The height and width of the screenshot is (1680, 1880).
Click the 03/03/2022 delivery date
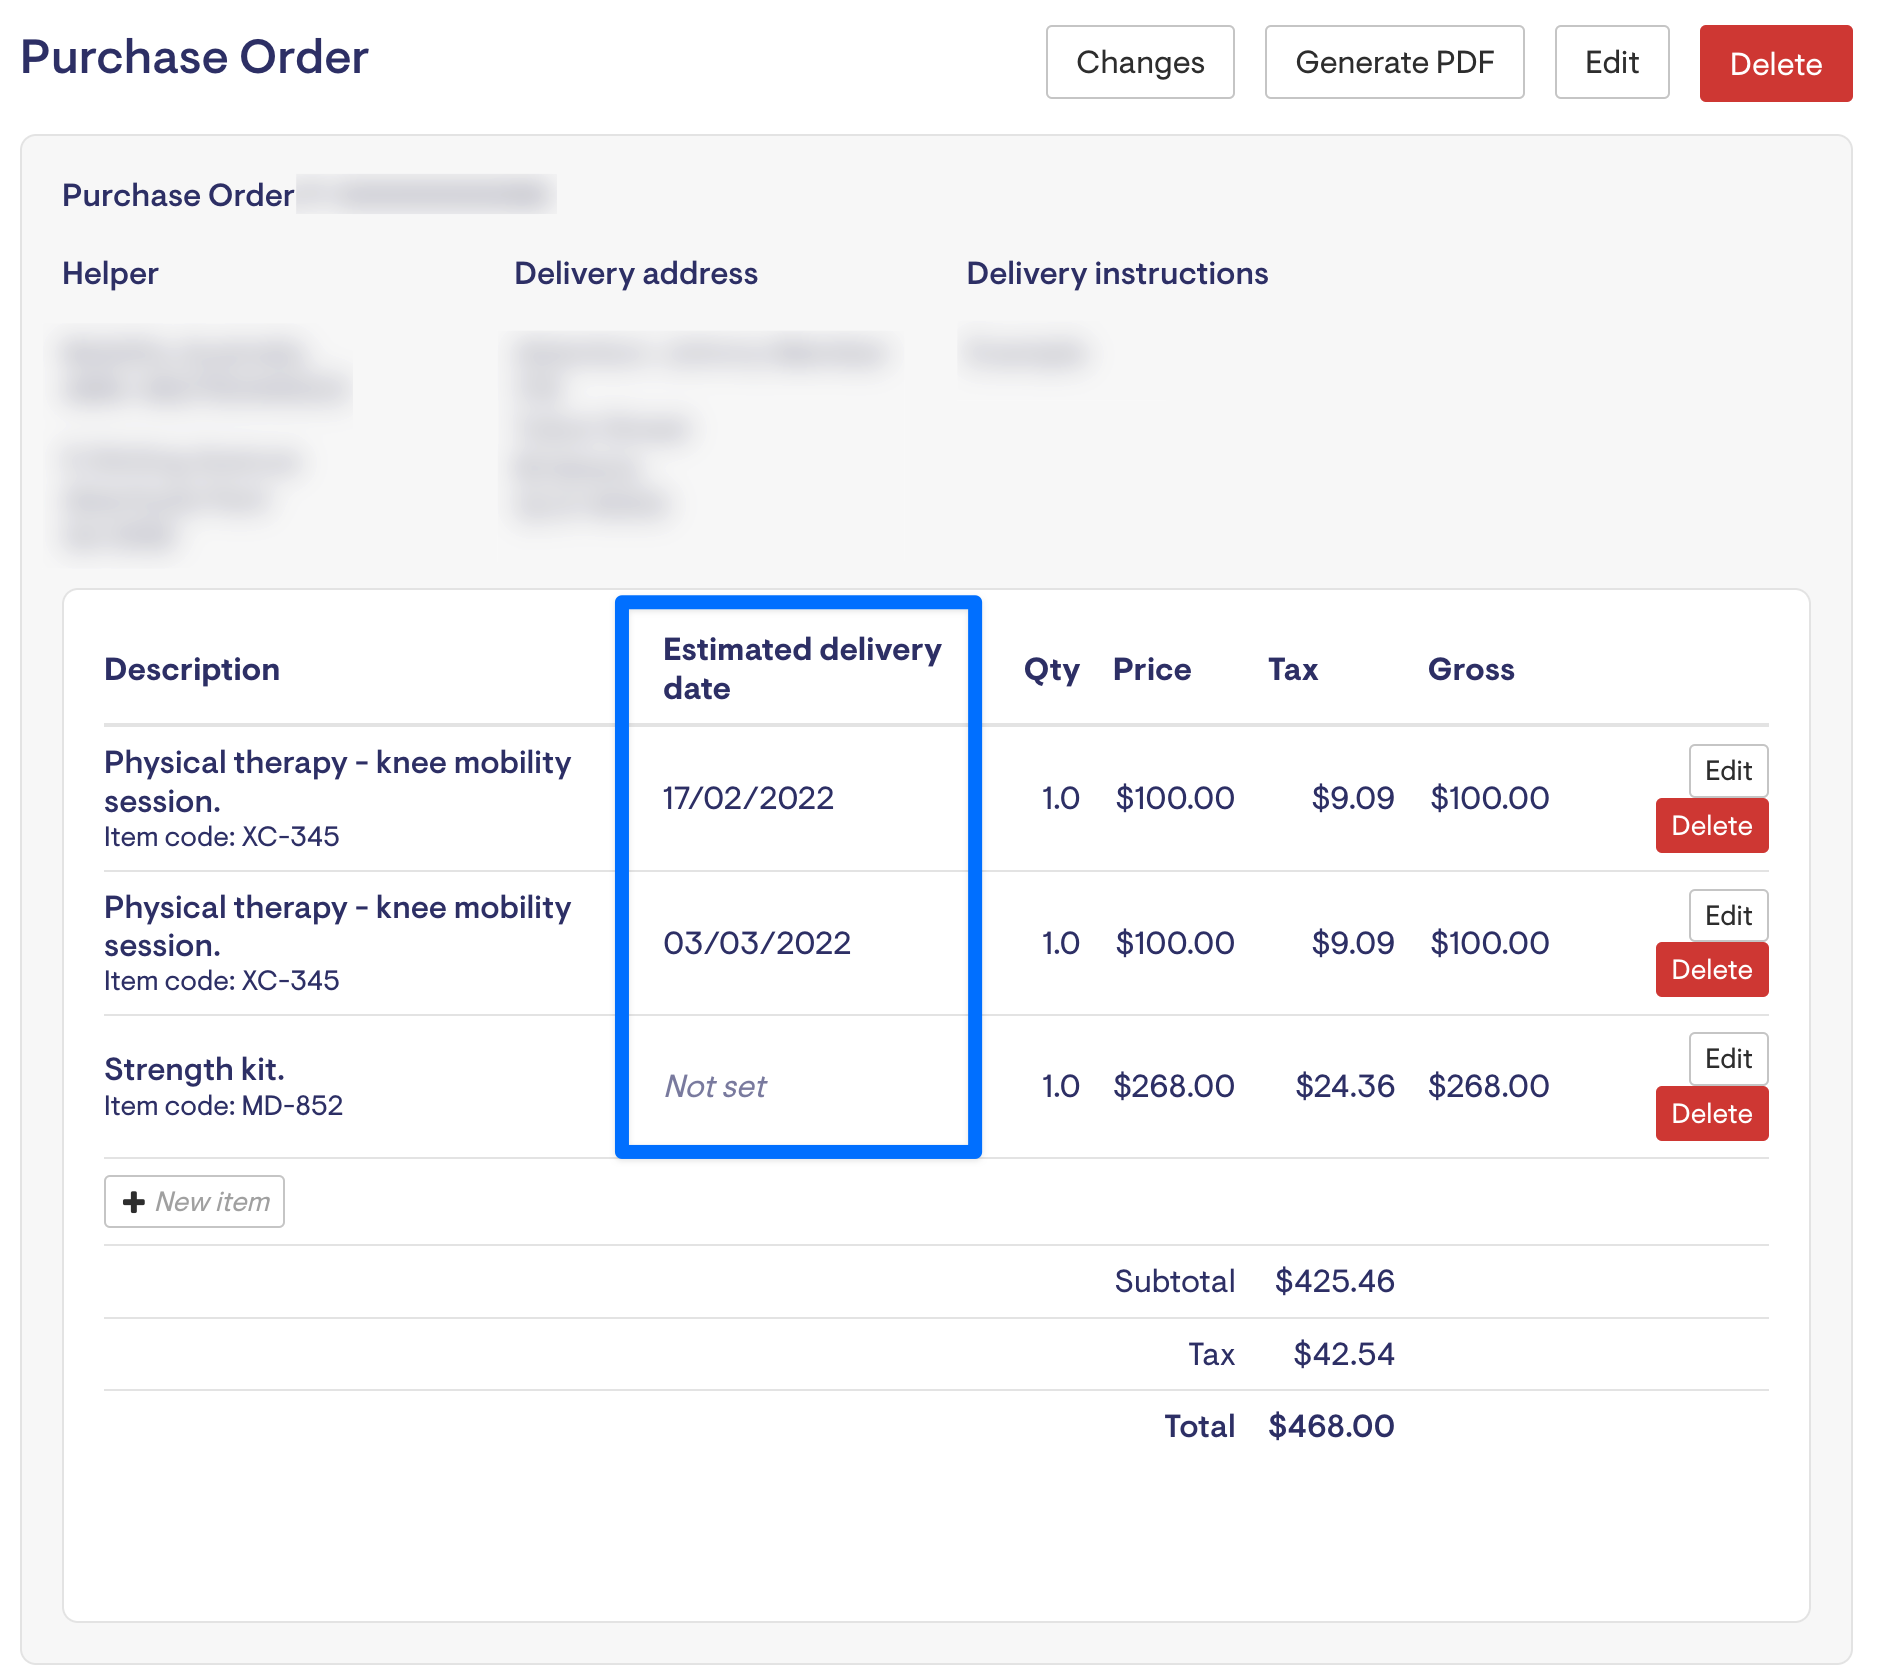[x=757, y=943]
